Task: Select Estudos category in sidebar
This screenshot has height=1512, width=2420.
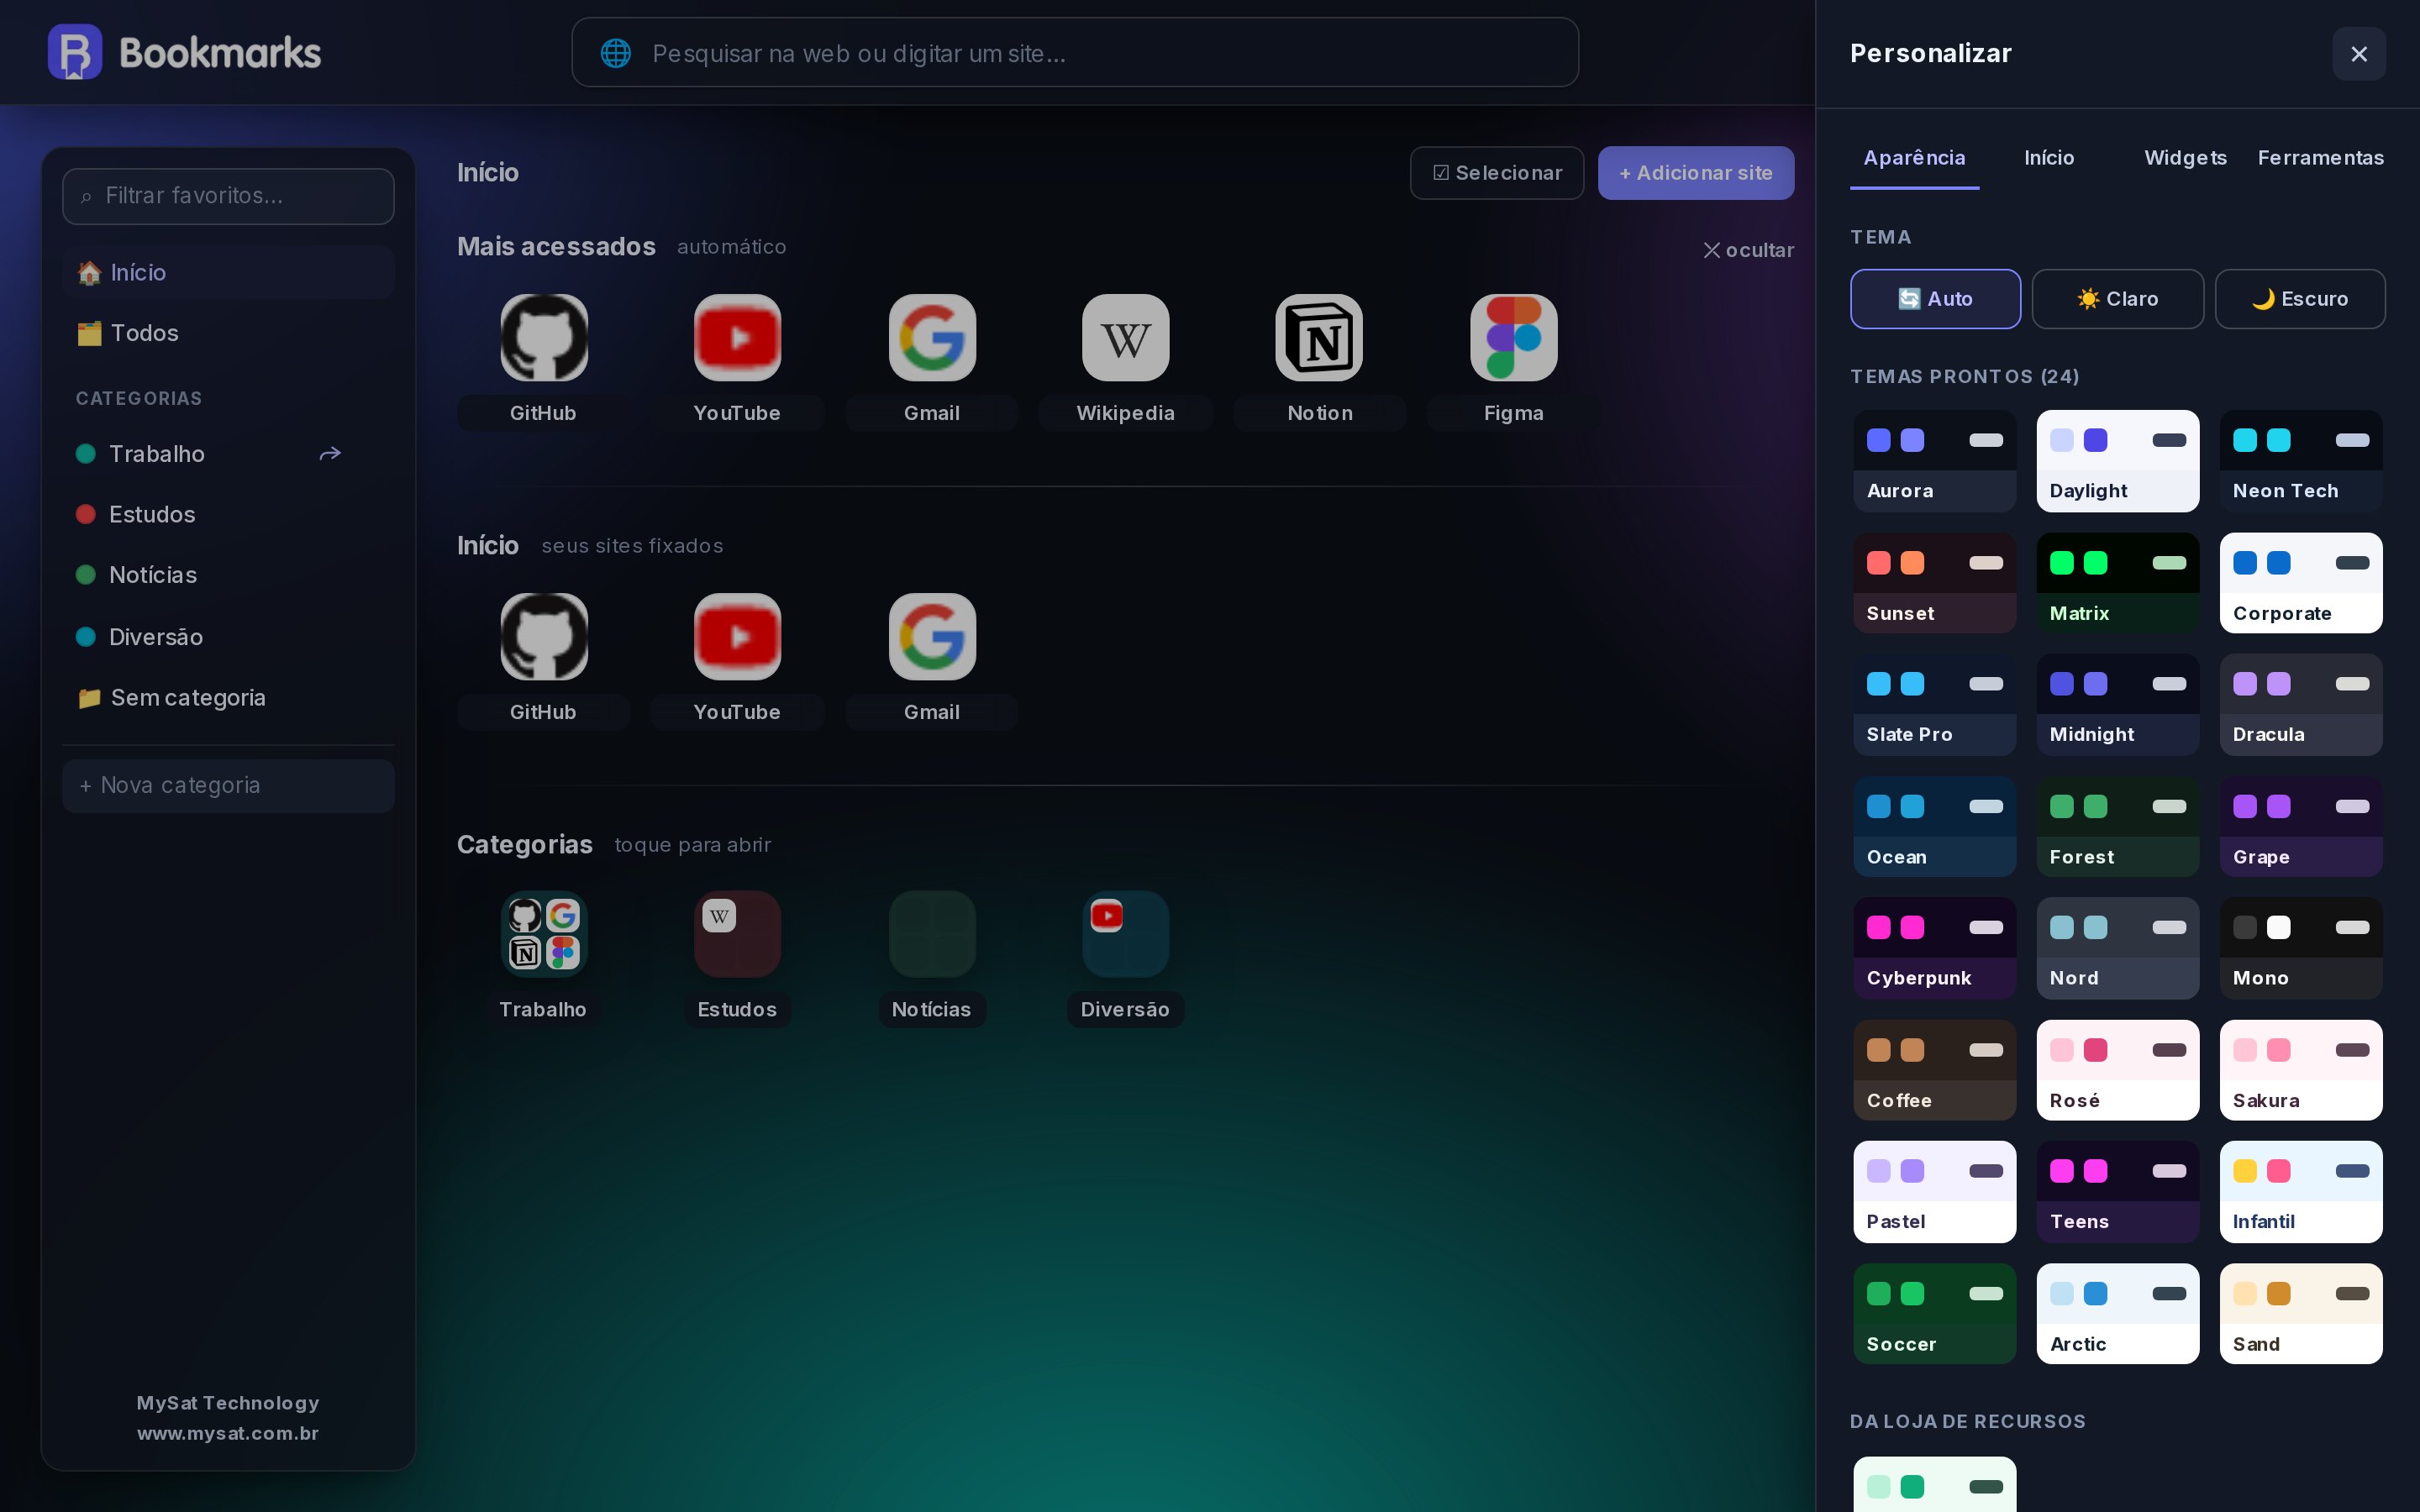Action: (x=228, y=514)
